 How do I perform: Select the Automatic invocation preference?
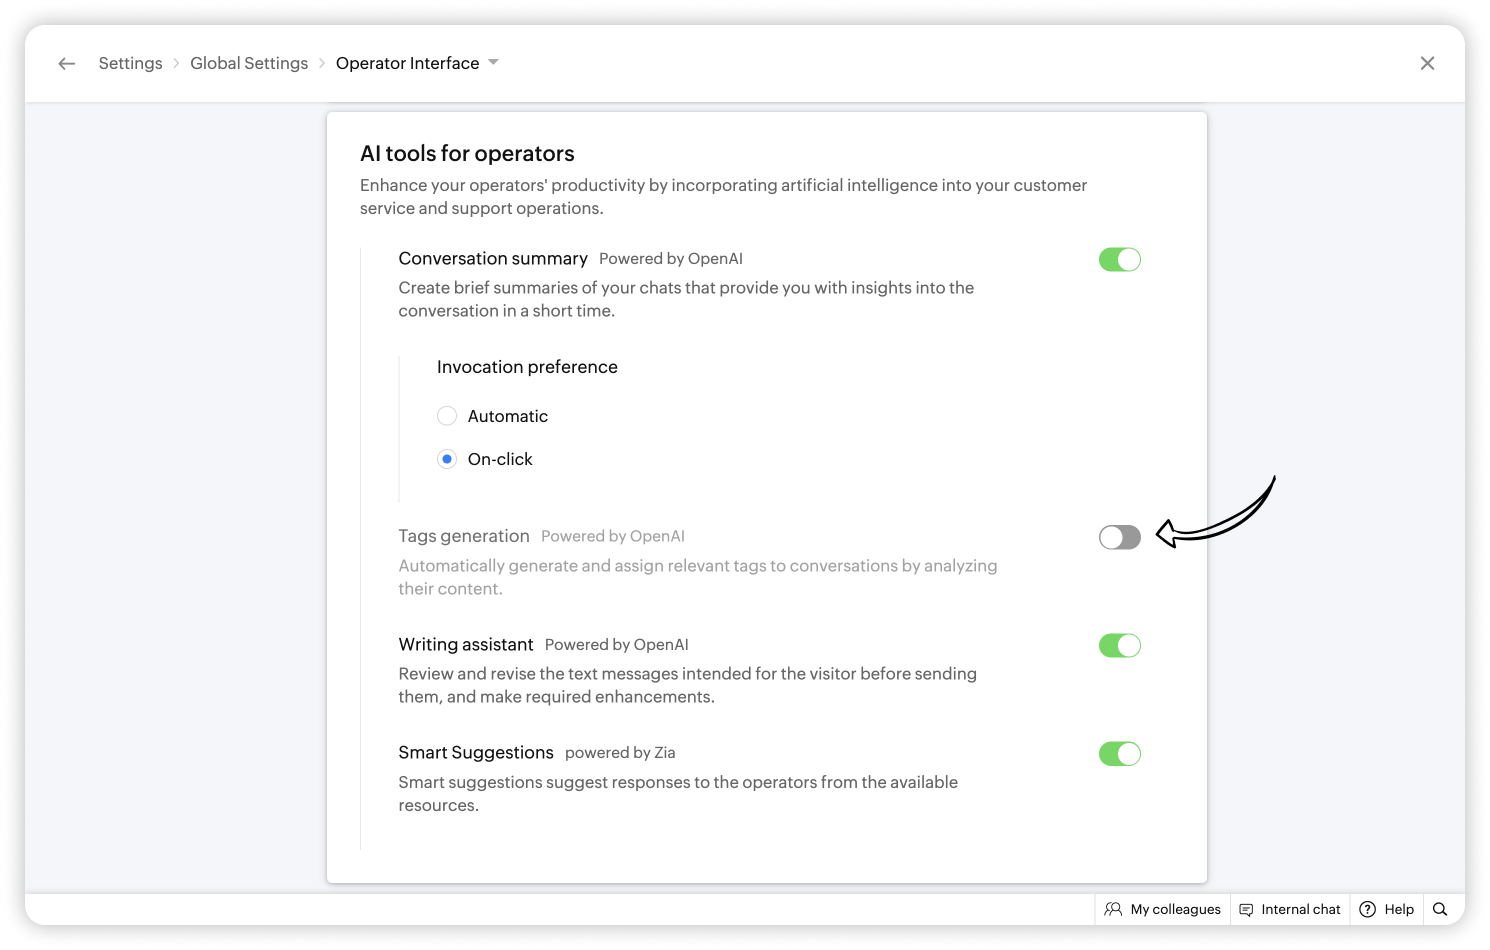(x=447, y=416)
